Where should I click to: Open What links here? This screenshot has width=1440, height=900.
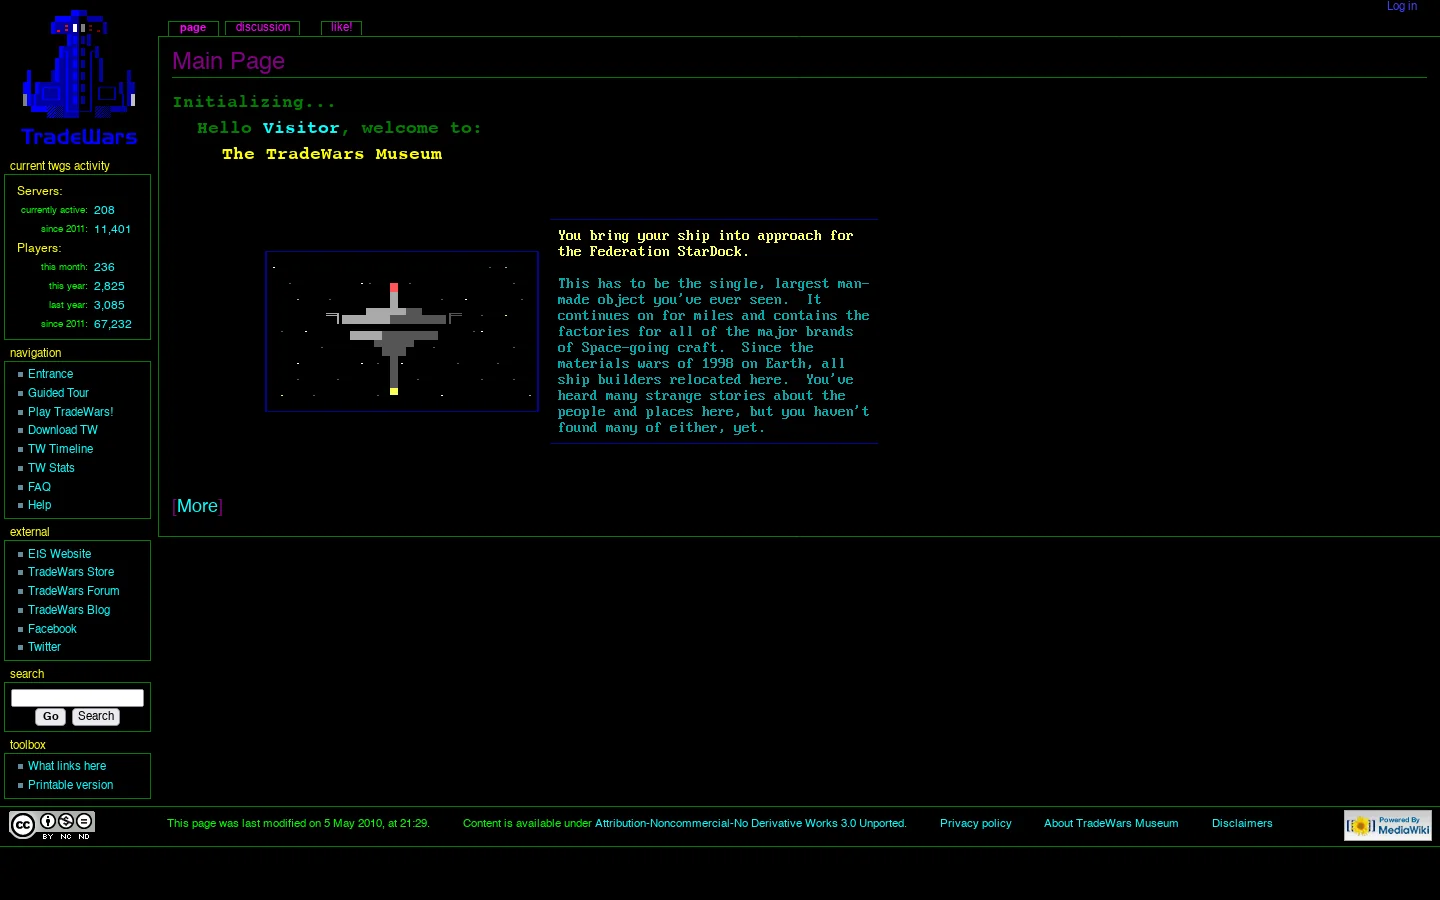click(x=67, y=766)
